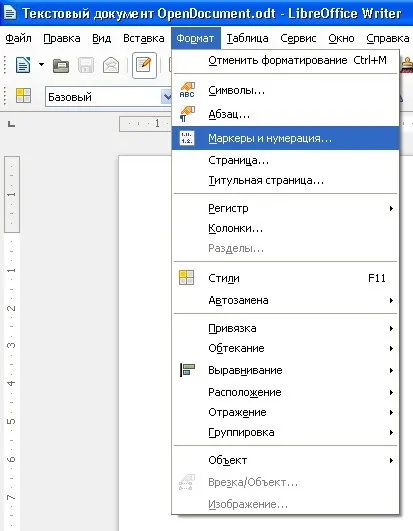The height and width of the screenshot is (531, 413).
Task: Open the New document dropdown arrow
Action: click(41, 64)
